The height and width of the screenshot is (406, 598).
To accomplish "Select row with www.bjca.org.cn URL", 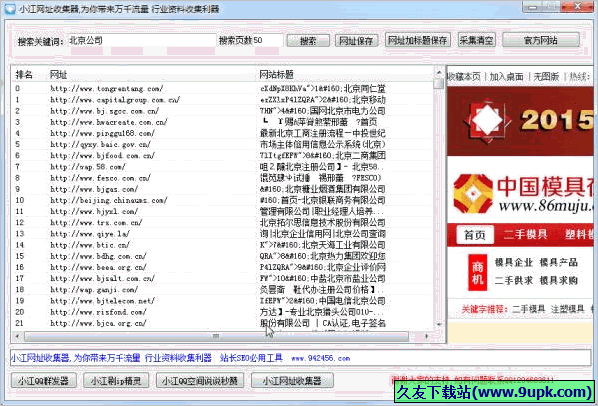I will pyautogui.click(x=223, y=323).
